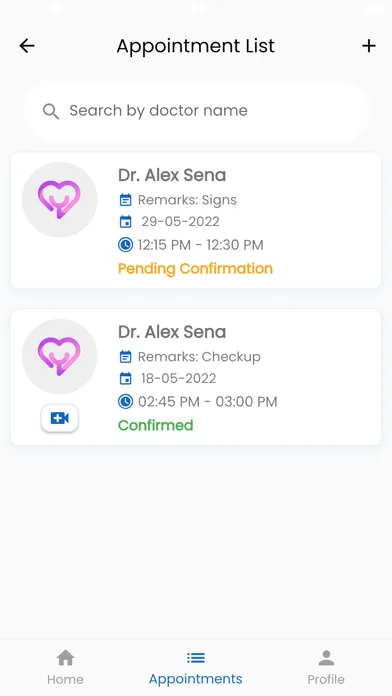Viewport: 392px width, 696px height.
Task: Select the green Confirmed status text
Action: (x=155, y=425)
